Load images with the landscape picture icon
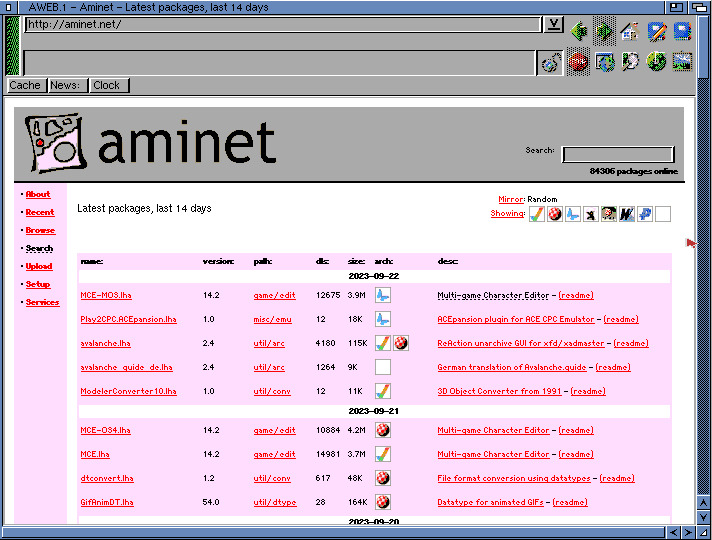Image resolution: width=712 pixels, height=540 pixels. [x=682, y=61]
